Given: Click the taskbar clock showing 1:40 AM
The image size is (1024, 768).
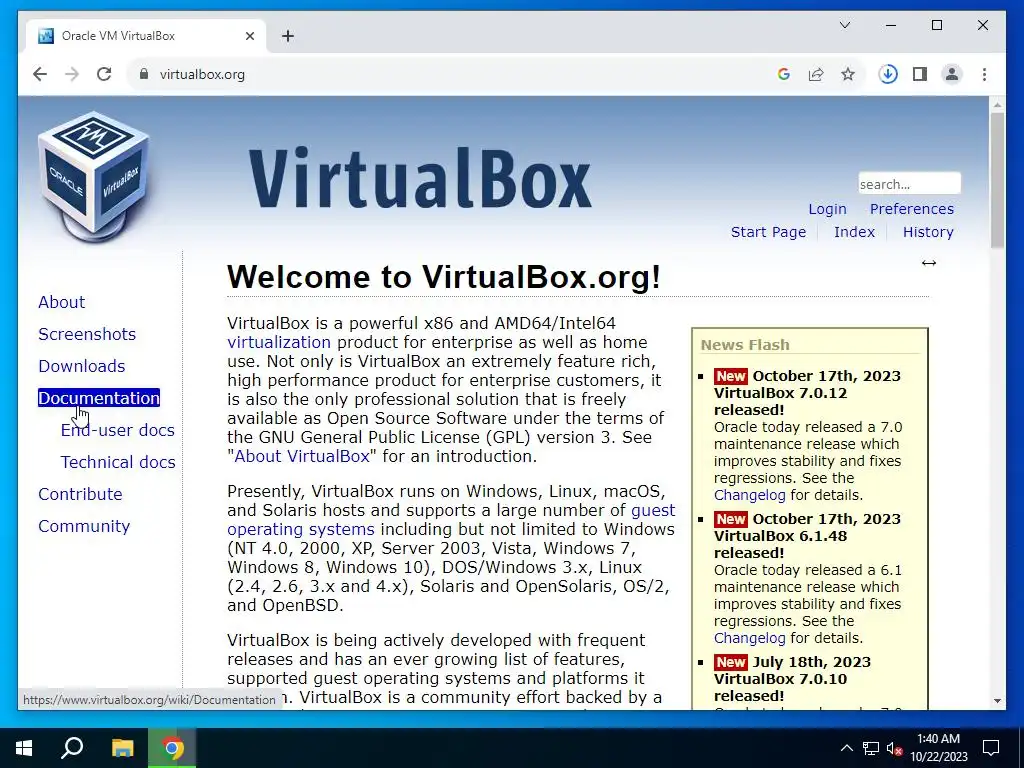Looking at the screenshot, I should pos(938,748).
